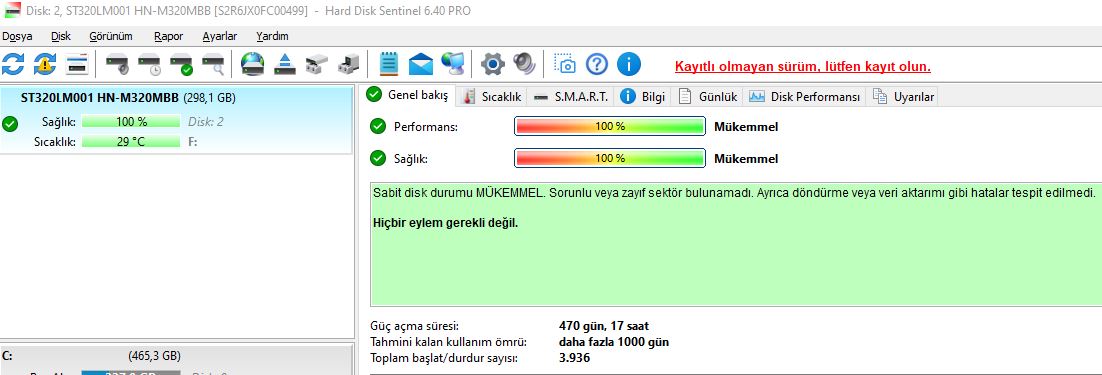
Task: Switch to the Uyarılar tab
Action: coord(903,97)
